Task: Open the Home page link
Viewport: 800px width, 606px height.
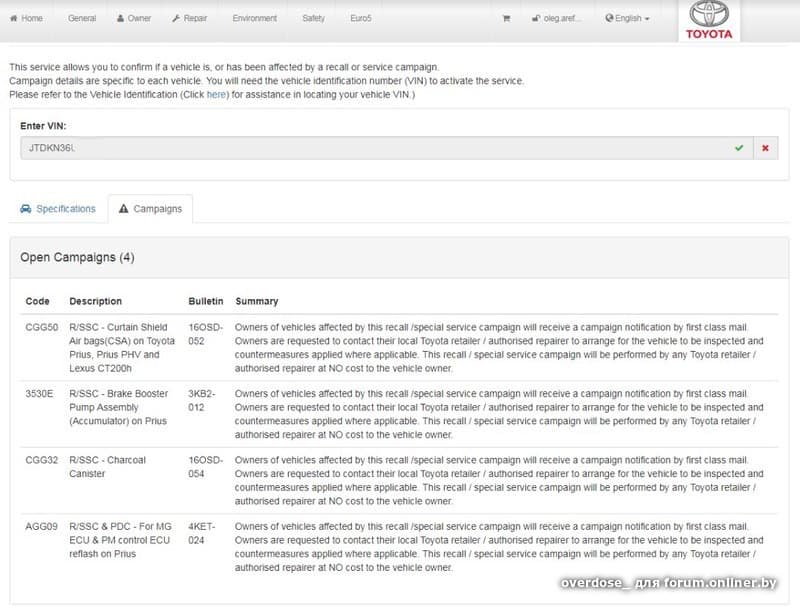Action: 26,18
